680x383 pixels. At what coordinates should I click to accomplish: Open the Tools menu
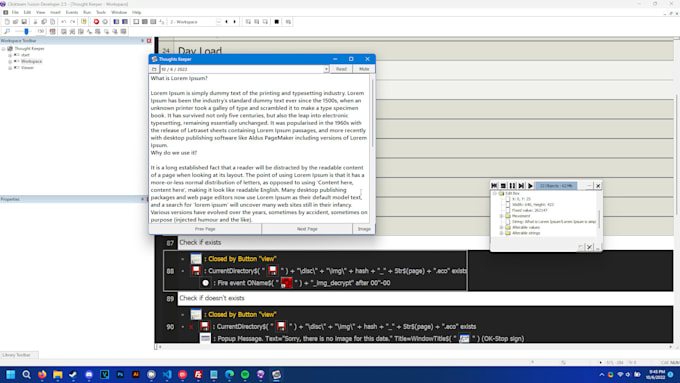101,13
